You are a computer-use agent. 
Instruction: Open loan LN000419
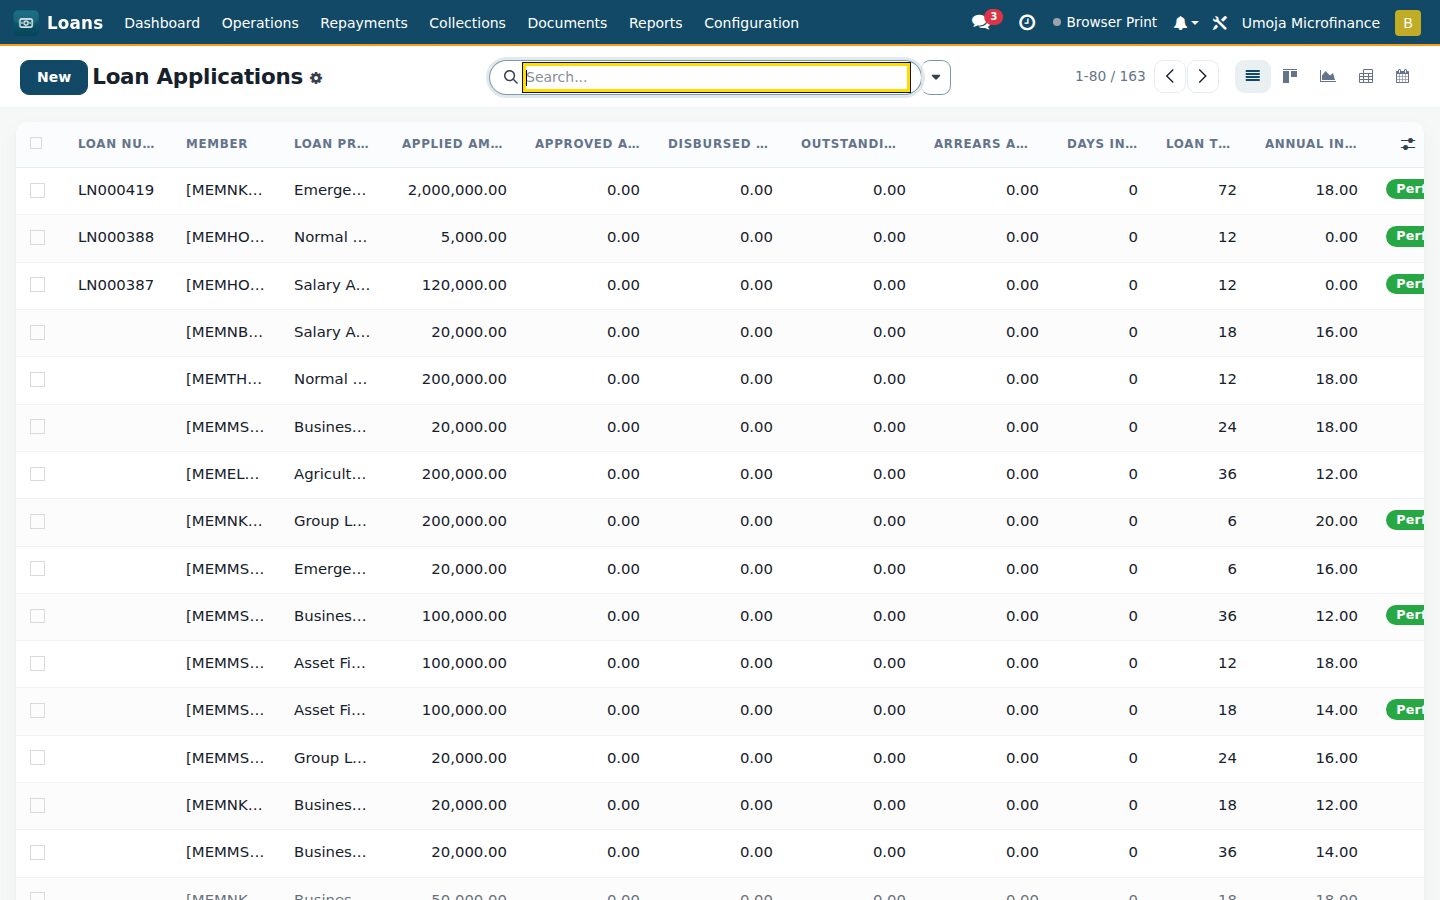[116, 190]
